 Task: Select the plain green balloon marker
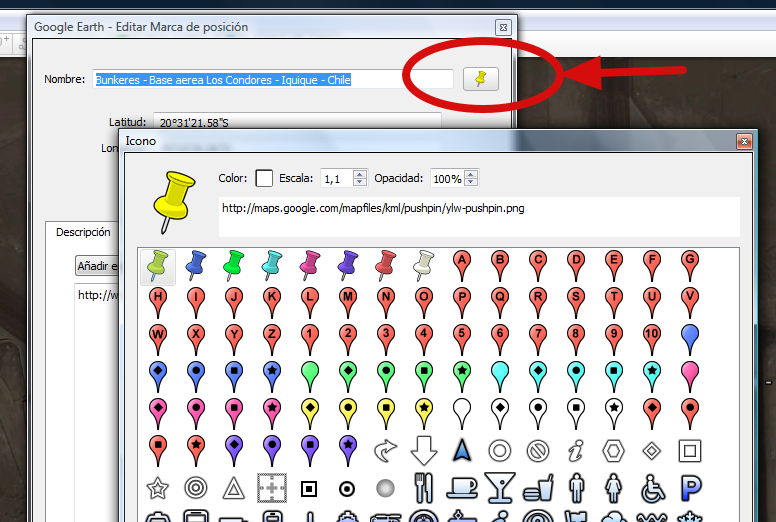tap(310, 377)
